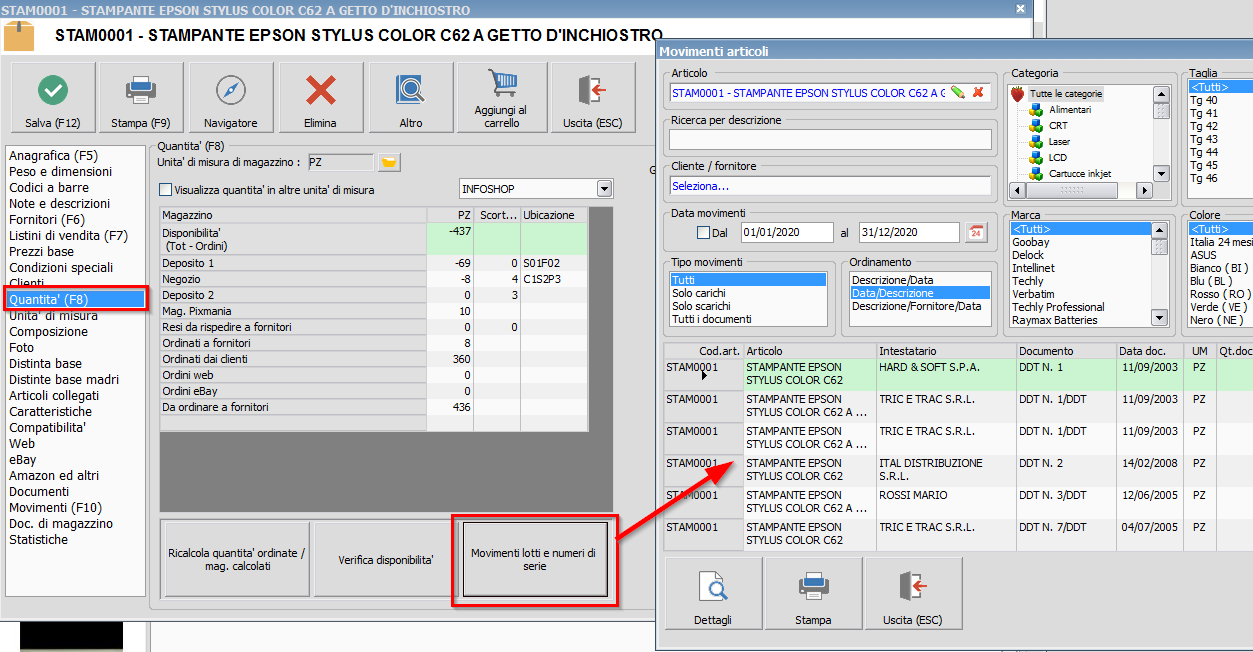Click Ricalcola quantita' ordinate / mag. calcolati

click(237, 560)
